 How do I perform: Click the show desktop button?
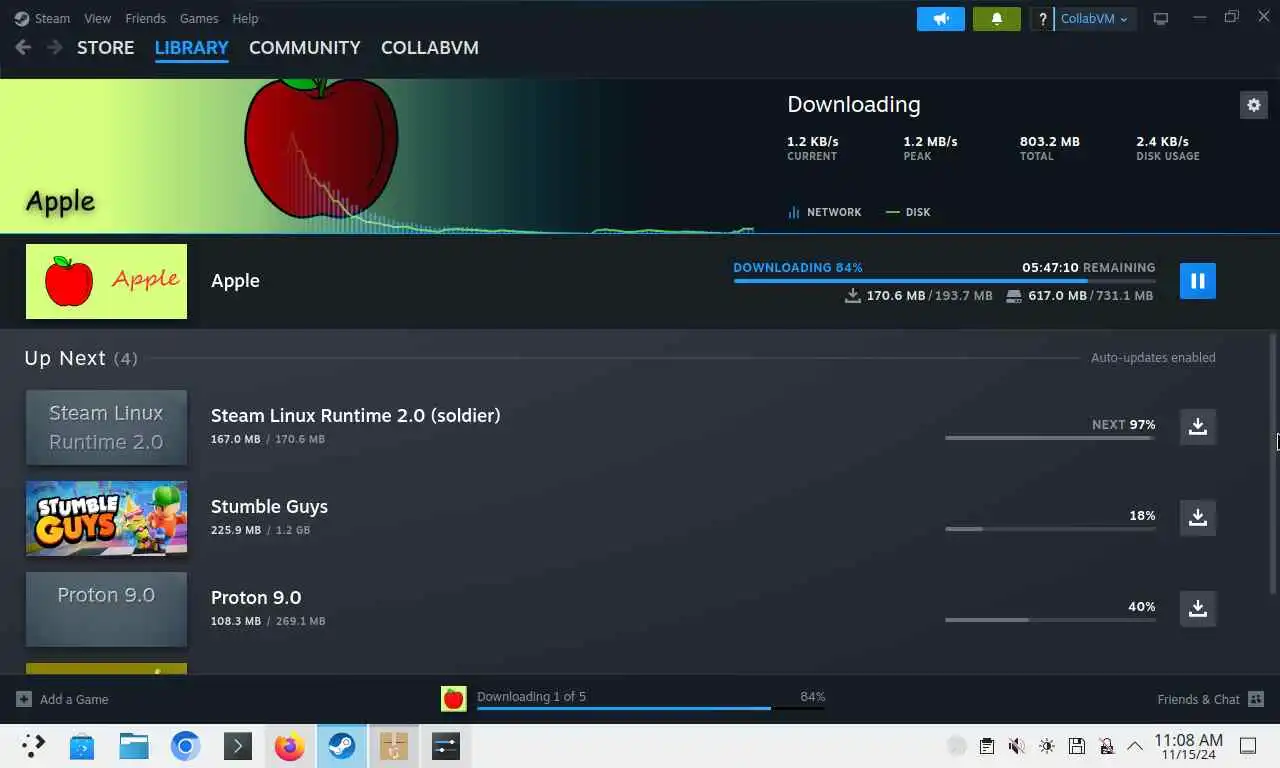click(1248, 746)
